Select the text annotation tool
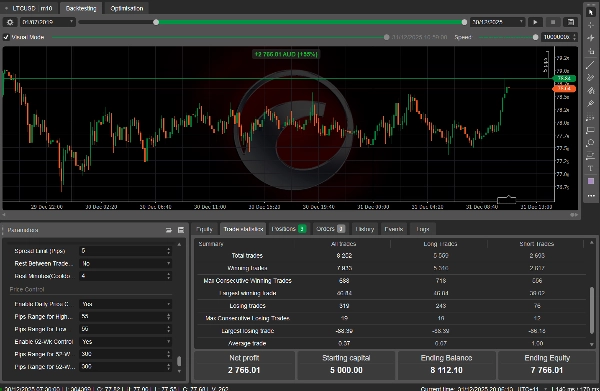 pyautogui.click(x=591, y=168)
